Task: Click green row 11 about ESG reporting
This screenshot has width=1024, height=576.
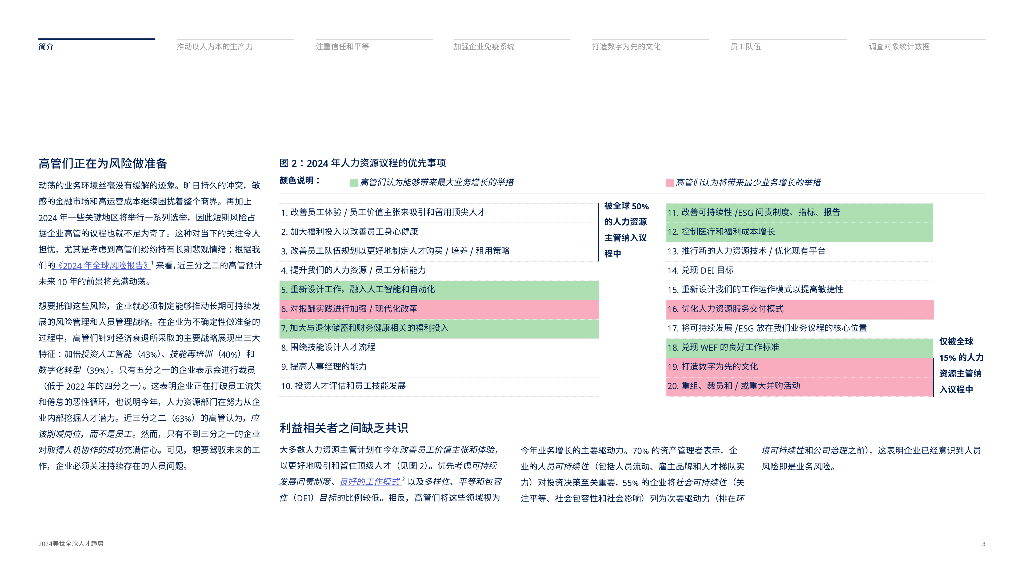Action: coord(799,213)
